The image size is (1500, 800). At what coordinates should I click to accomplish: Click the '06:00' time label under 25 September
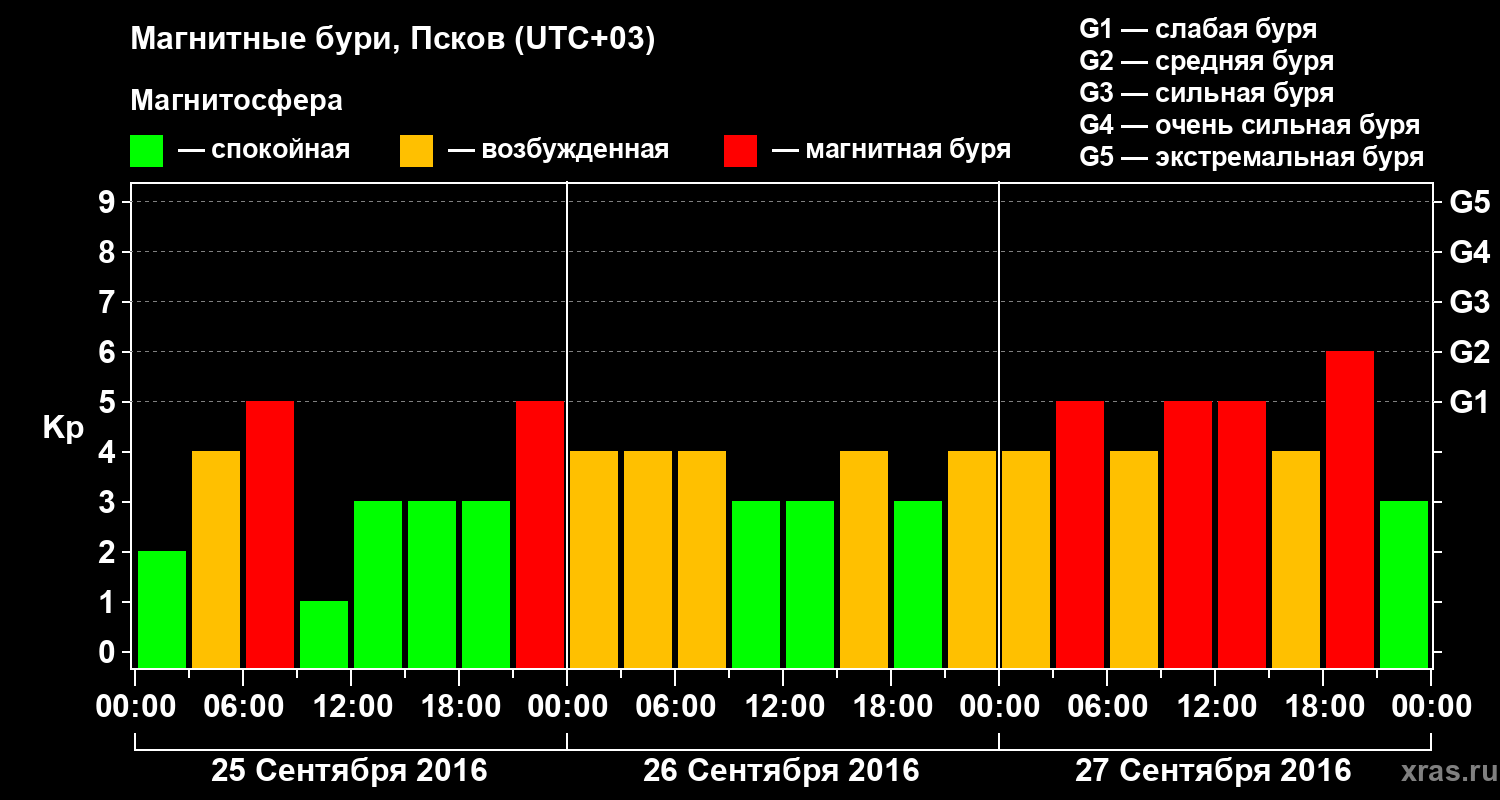[243, 707]
